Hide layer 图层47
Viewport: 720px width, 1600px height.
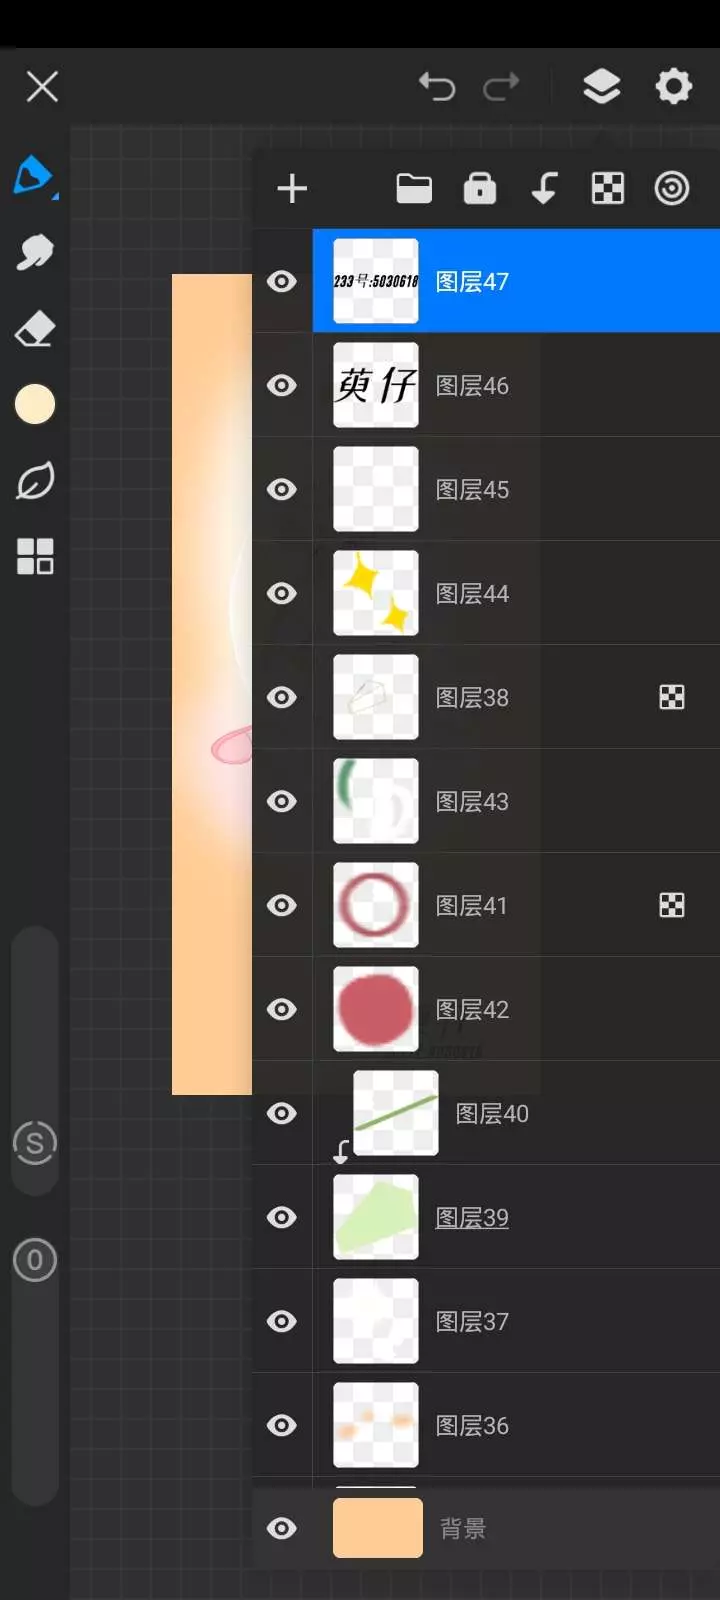[282, 281]
